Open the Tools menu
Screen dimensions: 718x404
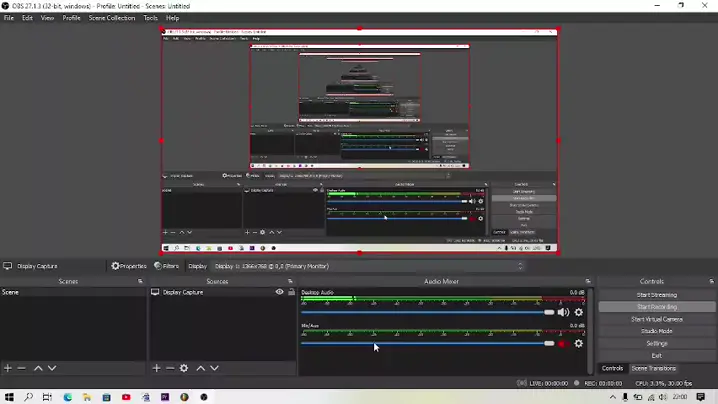150,18
